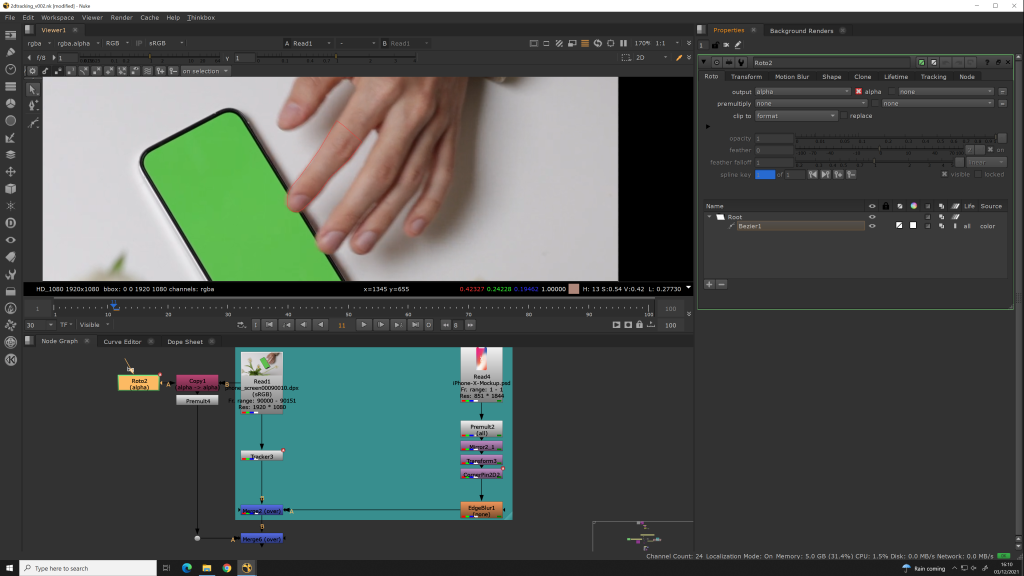The image size is (1024, 576).
Task: Open the Thinkbox menu
Action: click(x=200, y=18)
